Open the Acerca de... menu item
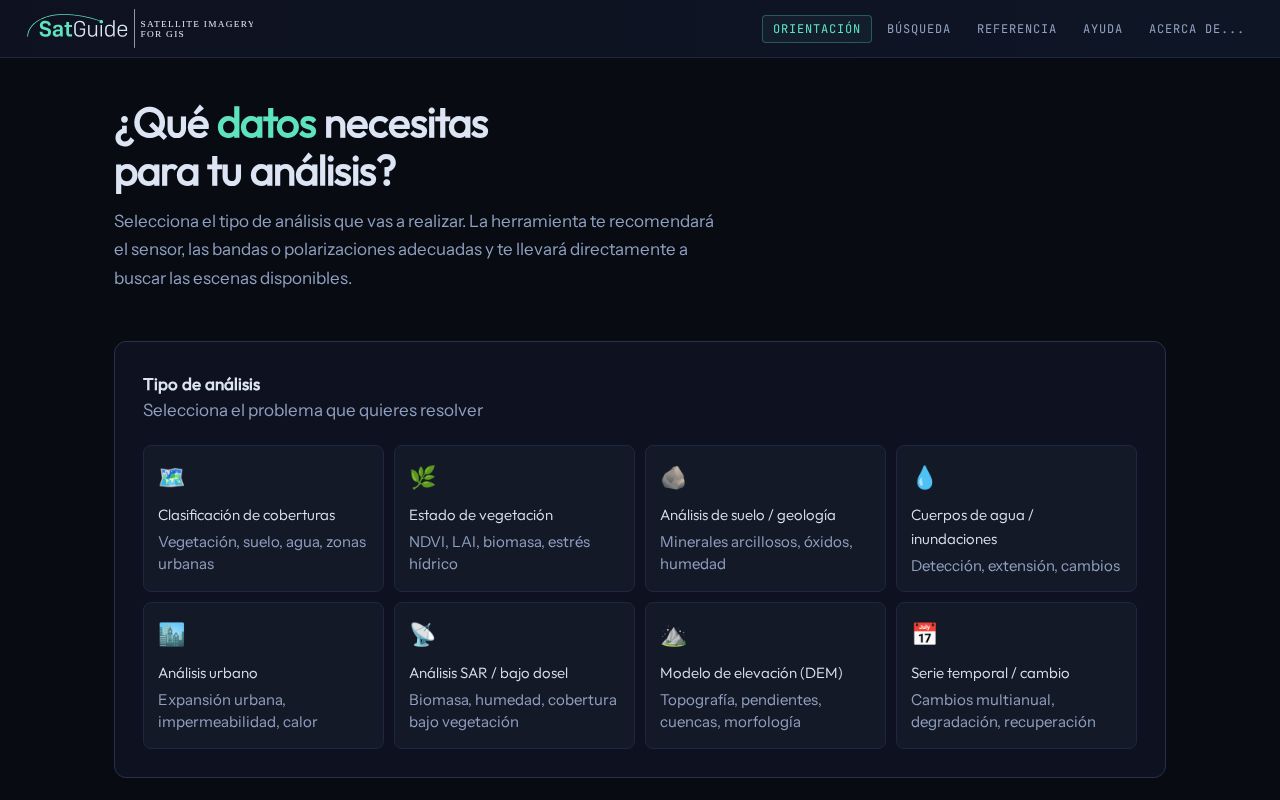Viewport: 1280px width, 800px height. click(x=1197, y=29)
